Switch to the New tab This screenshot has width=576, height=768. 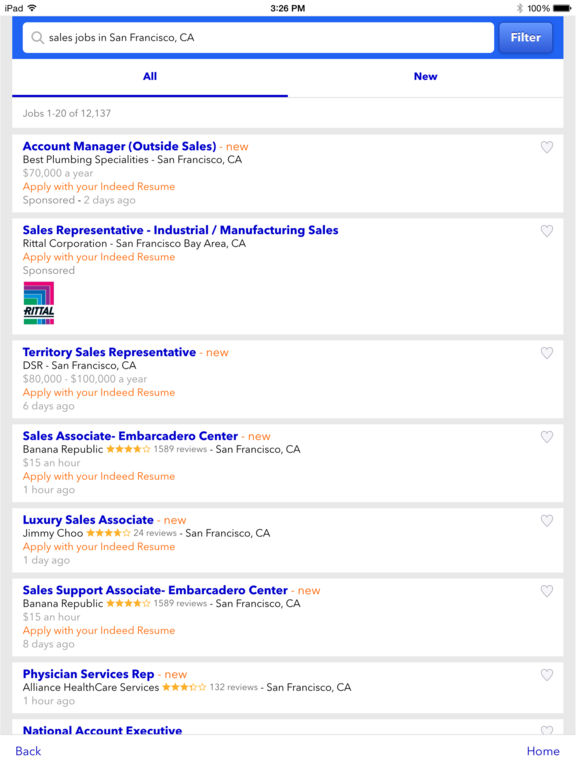425,76
